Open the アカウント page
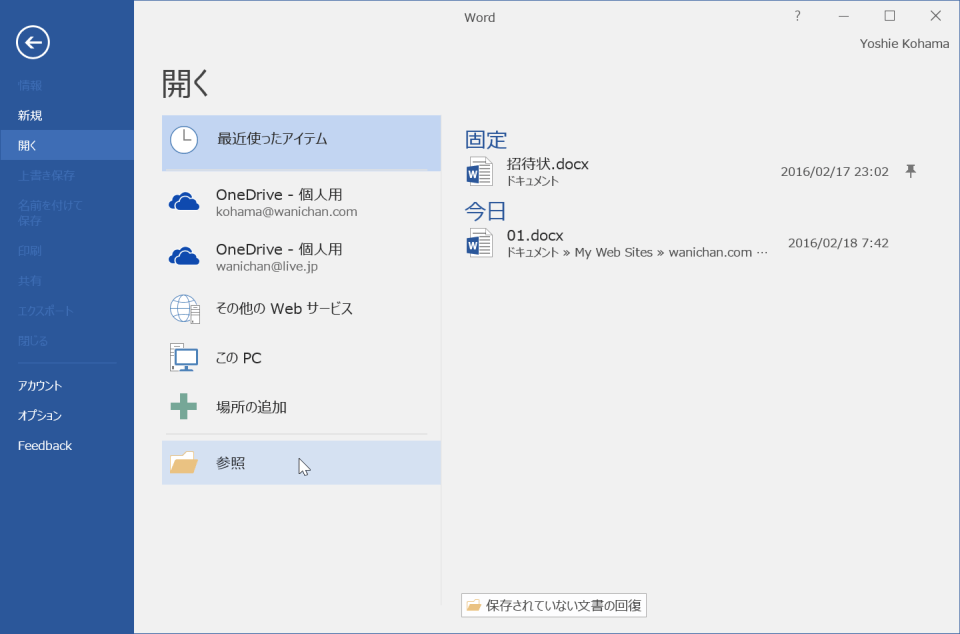This screenshot has height=634, width=960. pyautogui.click(x=40, y=386)
